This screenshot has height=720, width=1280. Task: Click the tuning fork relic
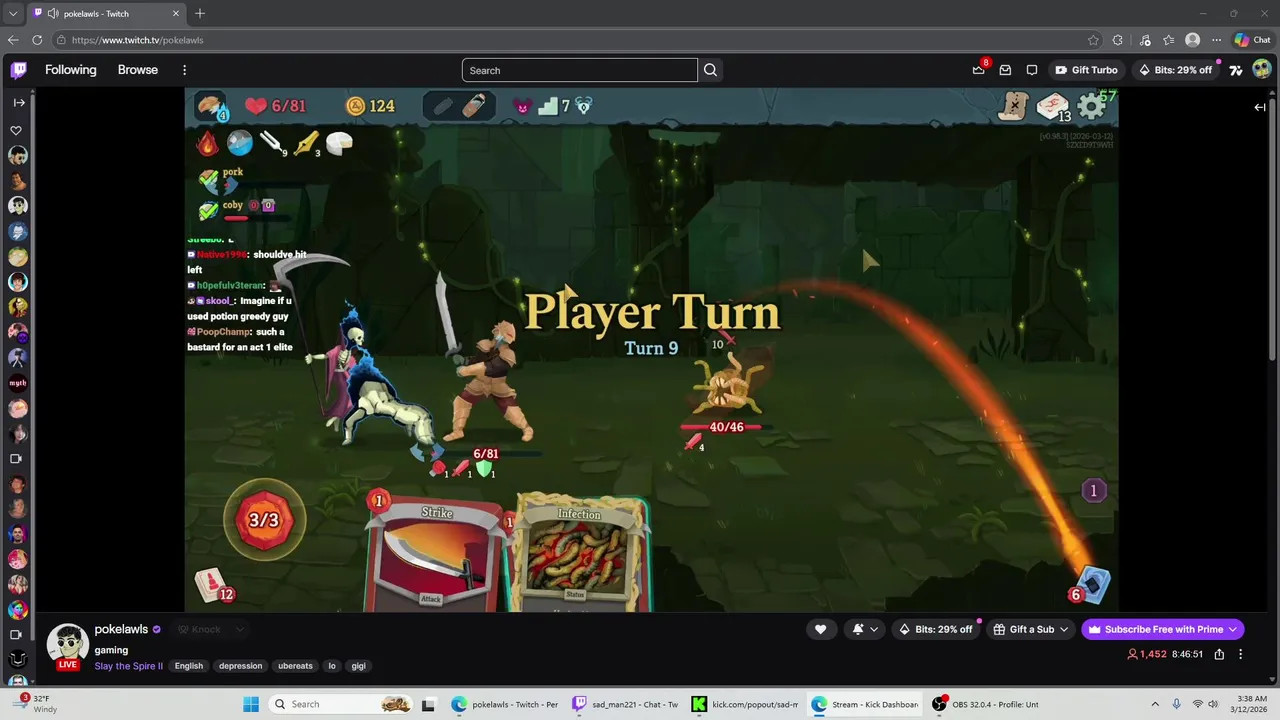272,143
